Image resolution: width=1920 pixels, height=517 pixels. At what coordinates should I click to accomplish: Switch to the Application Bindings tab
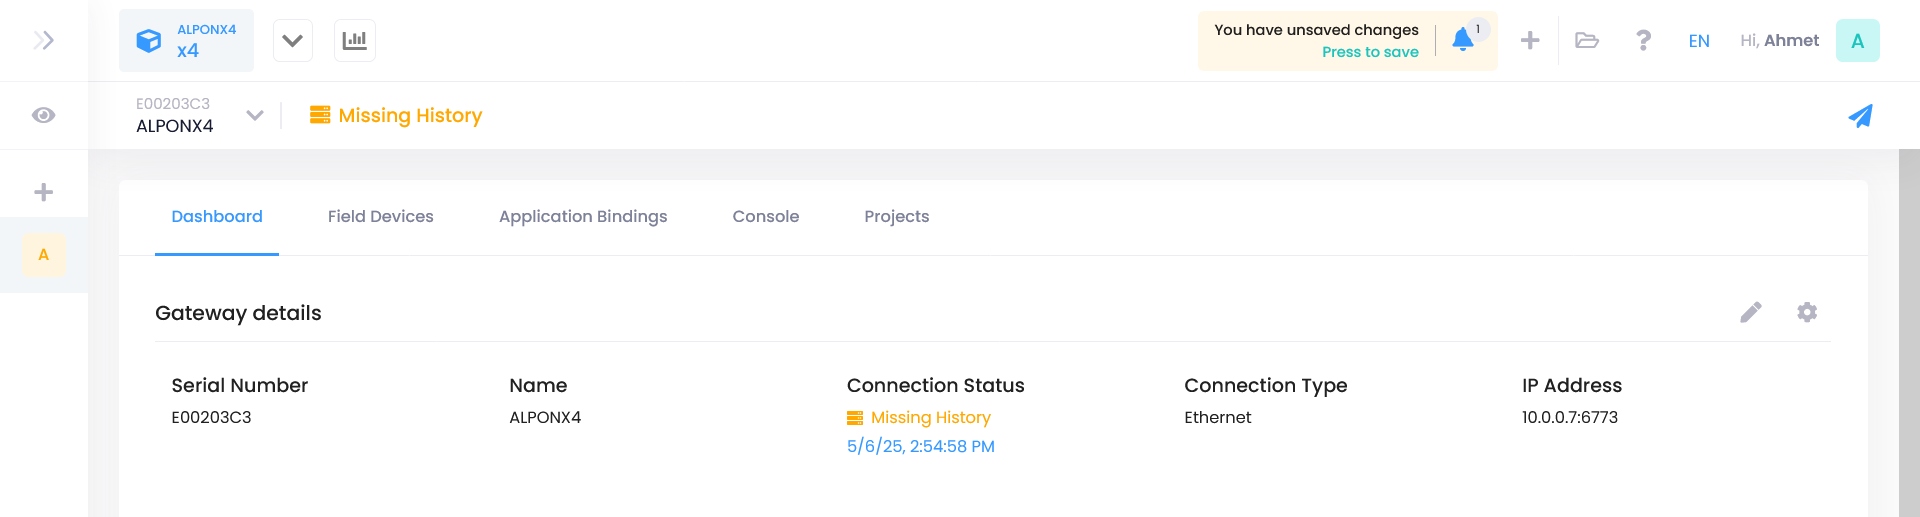coord(583,216)
